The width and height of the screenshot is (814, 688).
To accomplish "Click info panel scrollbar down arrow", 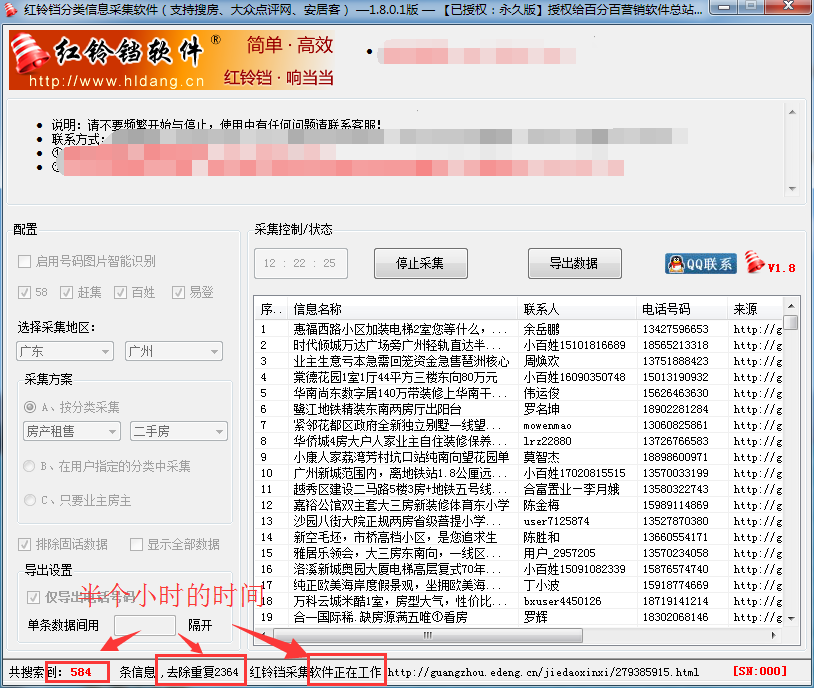I will (x=792, y=188).
